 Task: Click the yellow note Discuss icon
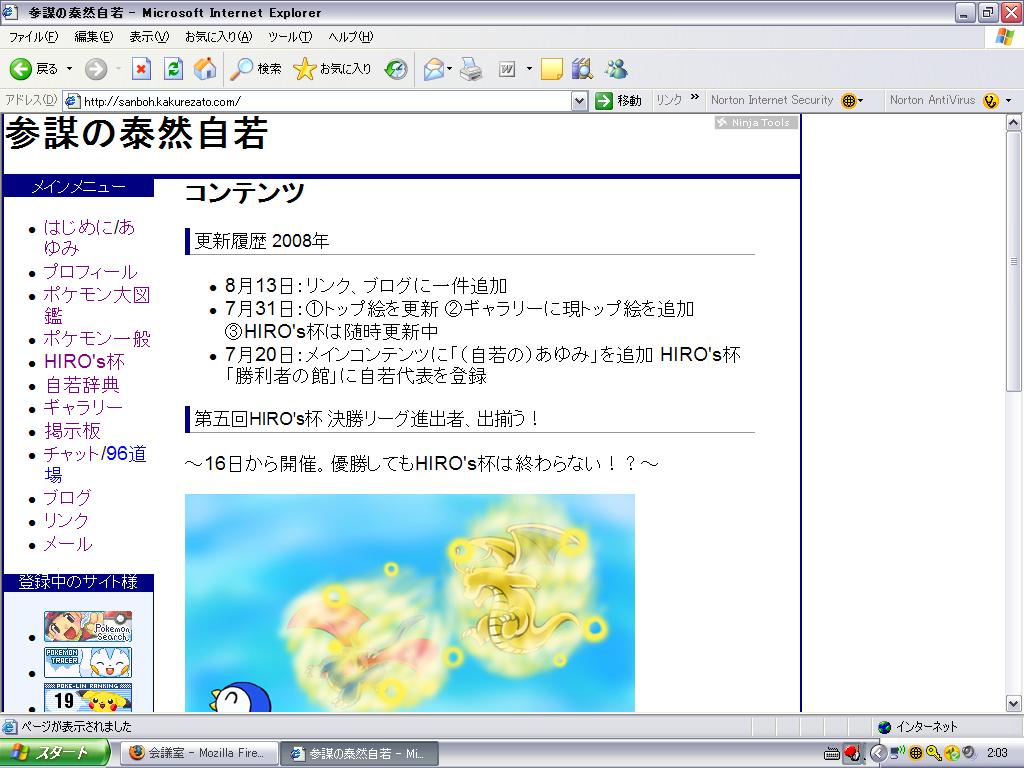click(x=552, y=69)
